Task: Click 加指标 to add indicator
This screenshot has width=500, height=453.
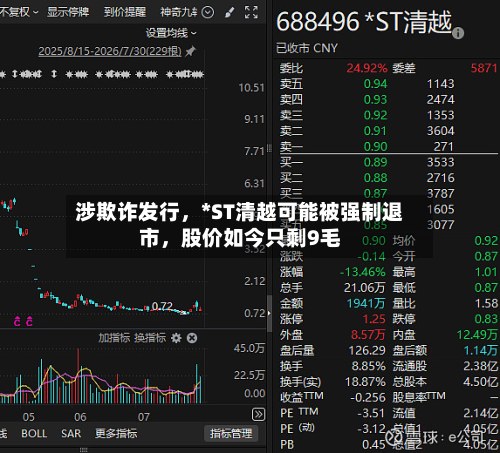Action: (x=114, y=338)
